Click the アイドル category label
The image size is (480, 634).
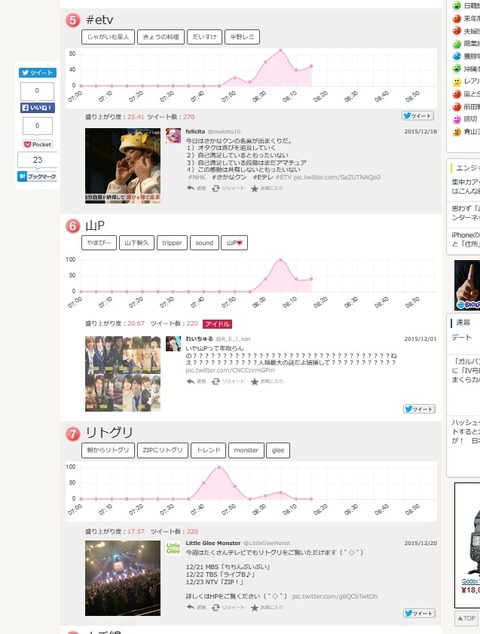click(218, 324)
